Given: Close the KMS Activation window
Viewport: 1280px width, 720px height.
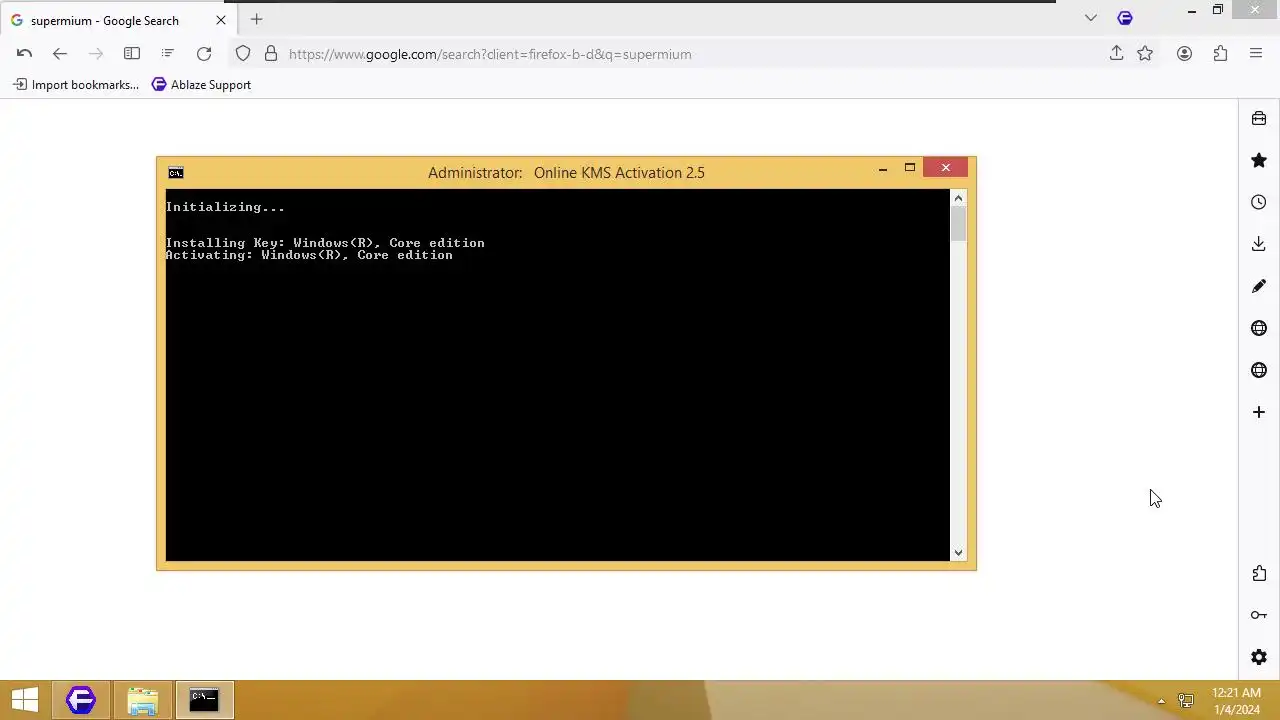Looking at the screenshot, I should click(x=945, y=168).
